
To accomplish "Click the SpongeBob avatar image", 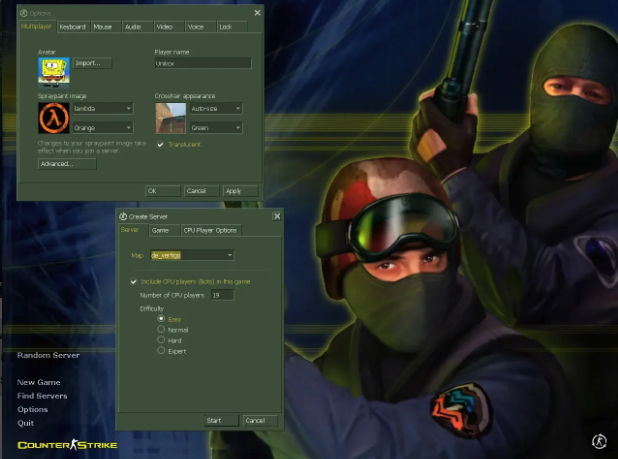I will point(54,69).
